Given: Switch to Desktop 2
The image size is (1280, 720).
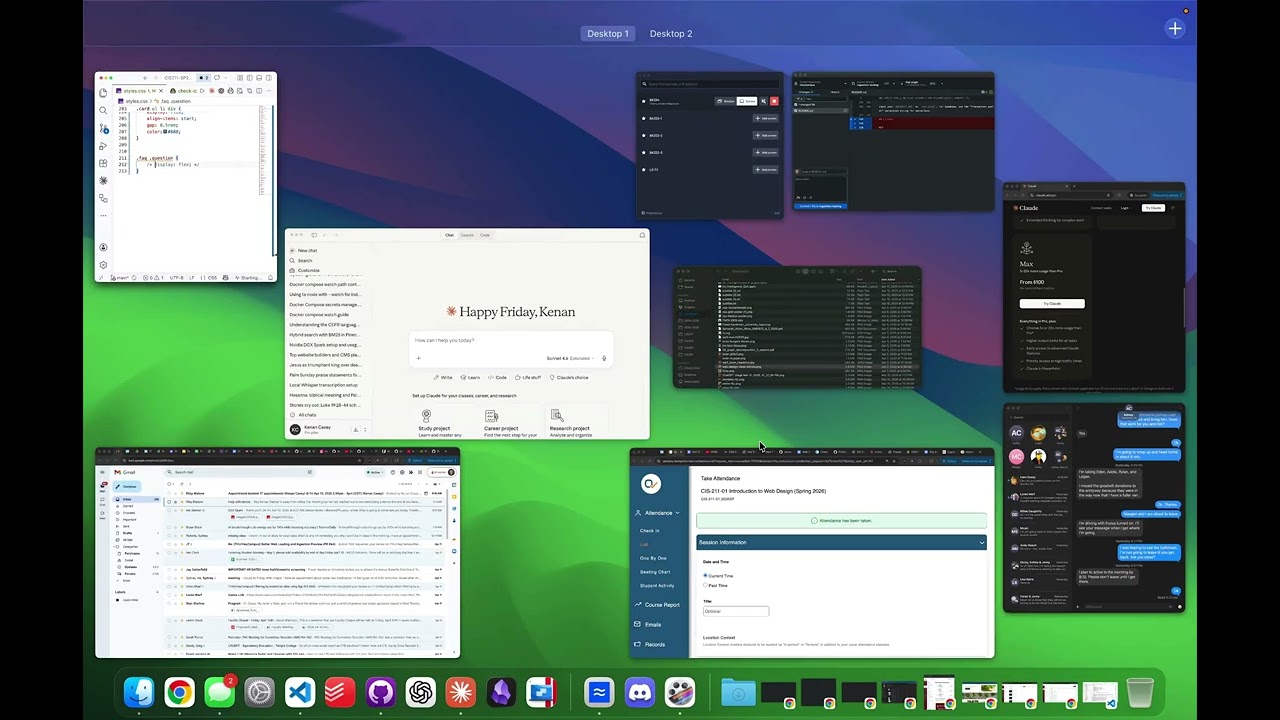Looking at the screenshot, I should click(x=671, y=34).
